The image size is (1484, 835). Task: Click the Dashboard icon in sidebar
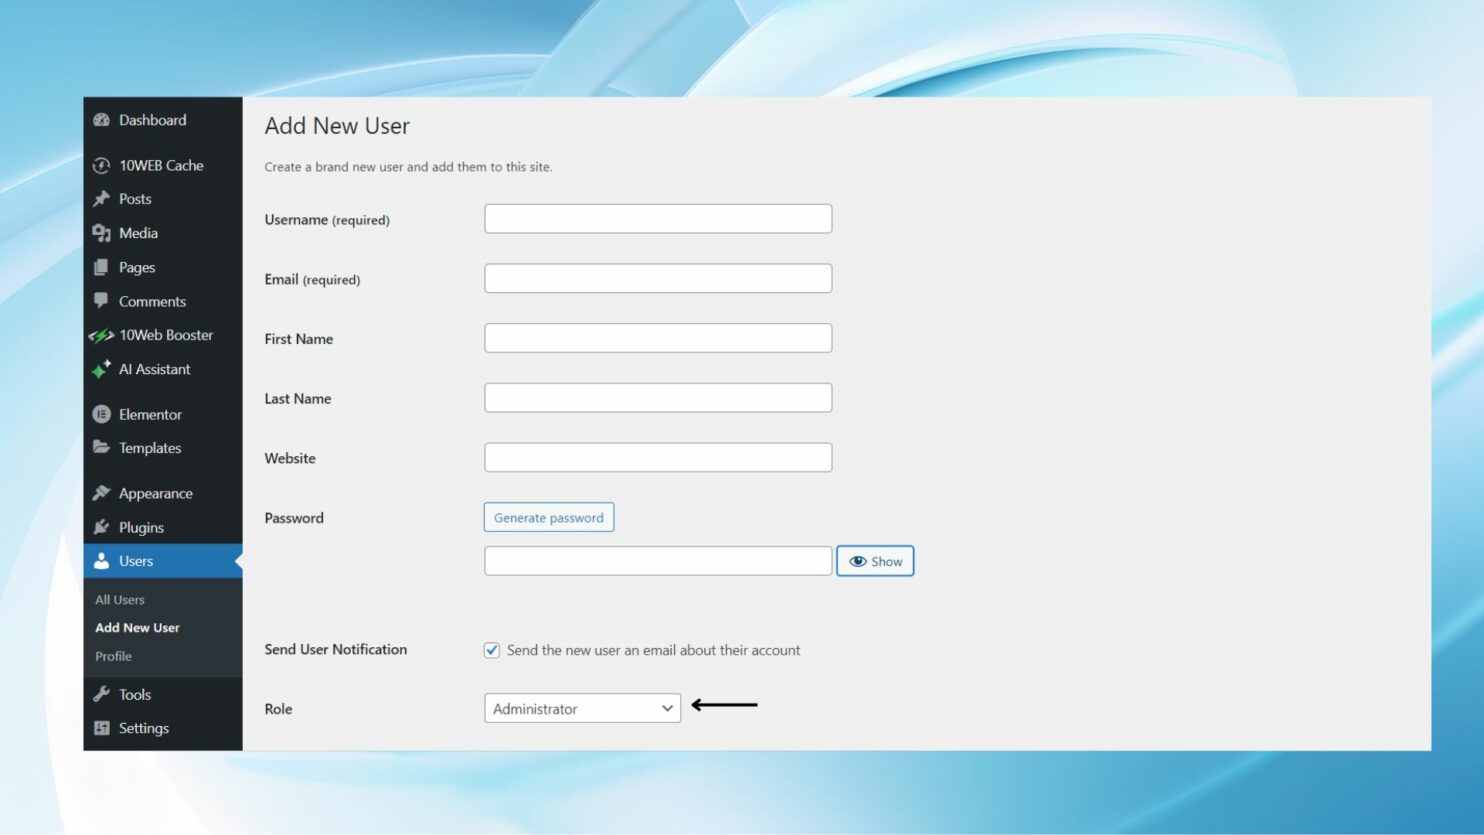tap(101, 120)
